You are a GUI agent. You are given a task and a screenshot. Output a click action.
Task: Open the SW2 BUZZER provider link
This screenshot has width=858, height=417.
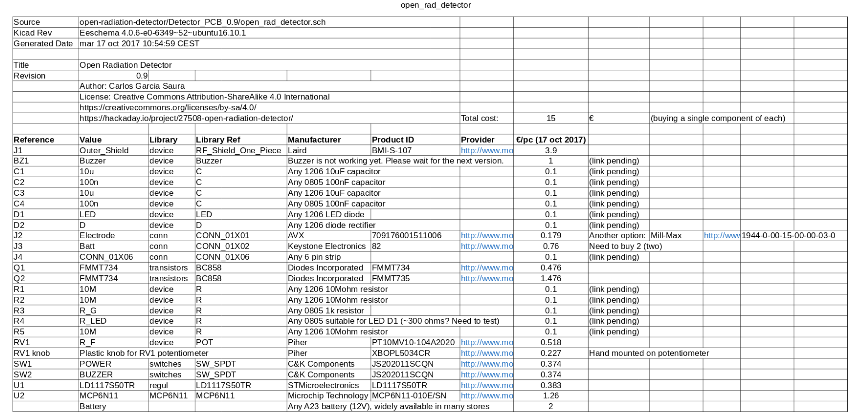[486, 374]
